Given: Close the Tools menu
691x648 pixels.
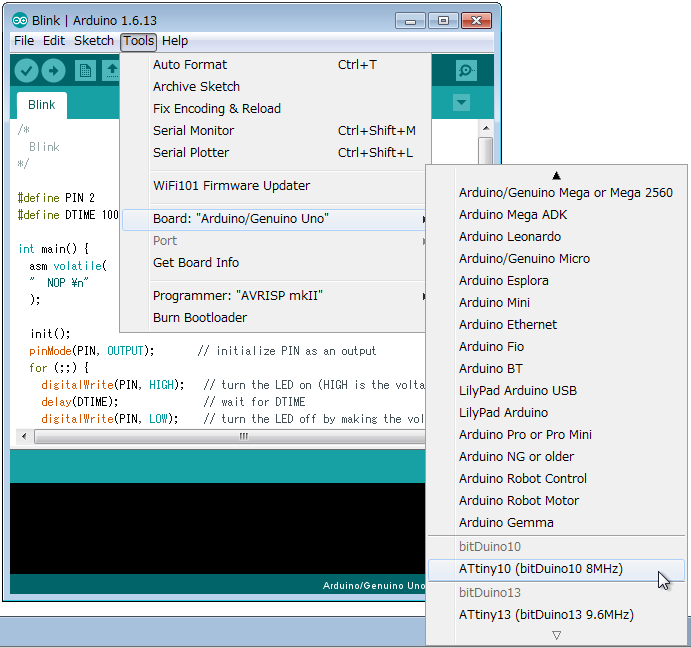Looking at the screenshot, I should pyautogui.click(x=138, y=41).
